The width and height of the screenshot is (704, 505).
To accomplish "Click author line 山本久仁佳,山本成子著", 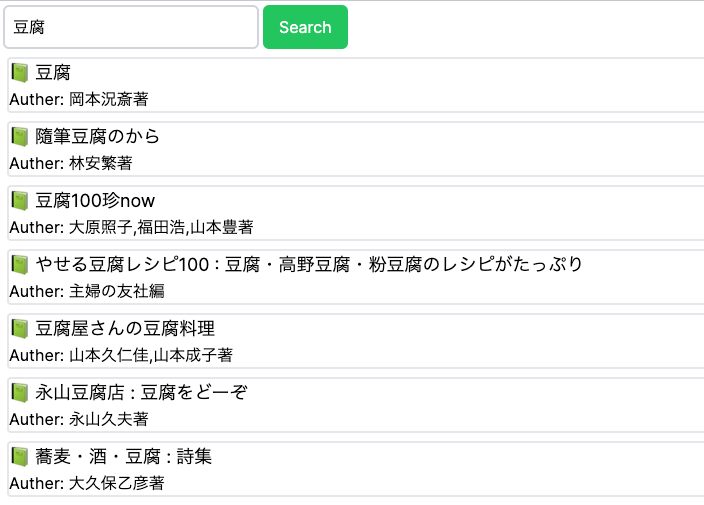I will [121, 356].
